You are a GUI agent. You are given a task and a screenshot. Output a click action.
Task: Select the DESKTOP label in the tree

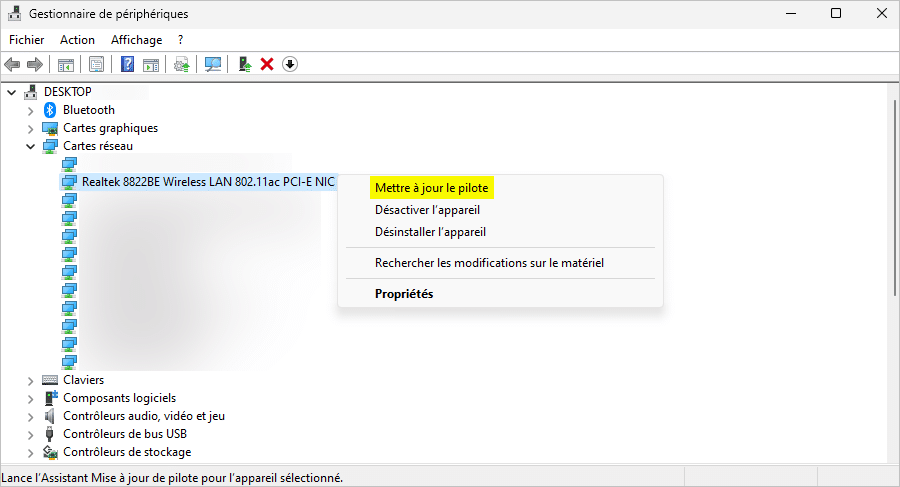point(68,92)
